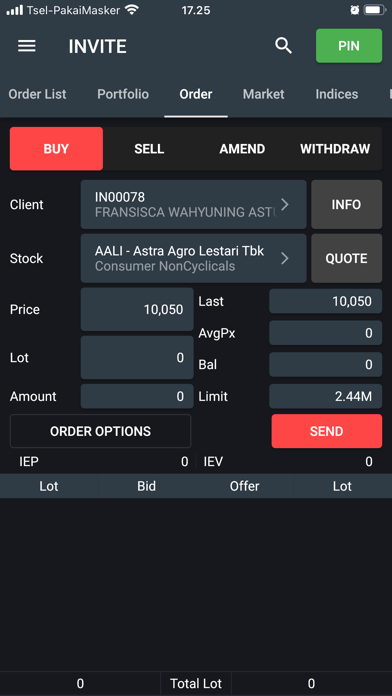Select SELL order mode
The width and height of the screenshot is (392, 696).
click(149, 149)
